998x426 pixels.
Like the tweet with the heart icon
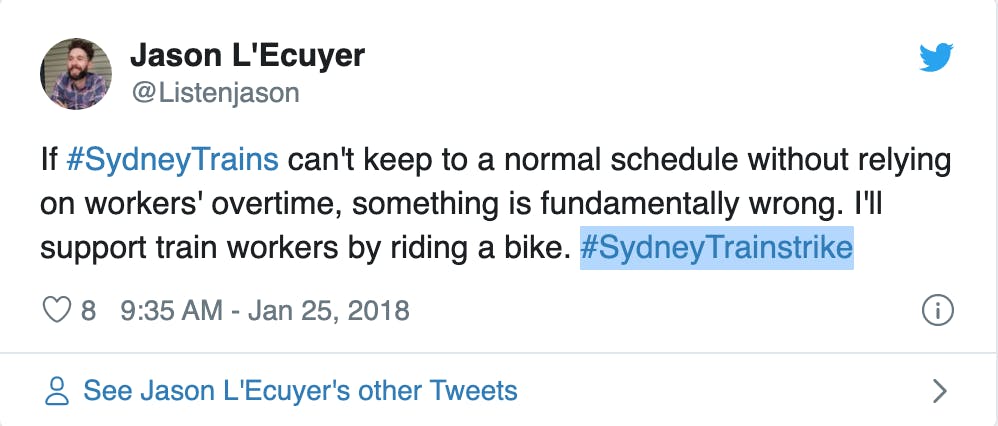(x=57, y=311)
